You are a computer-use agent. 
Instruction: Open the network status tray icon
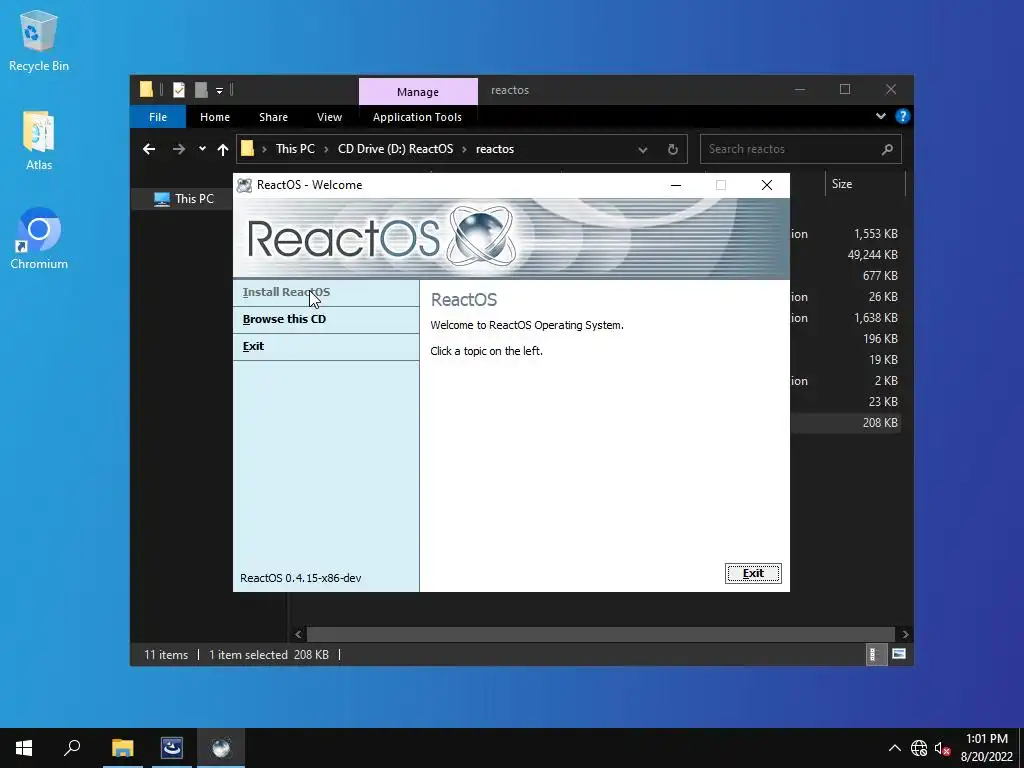point(919,748)
